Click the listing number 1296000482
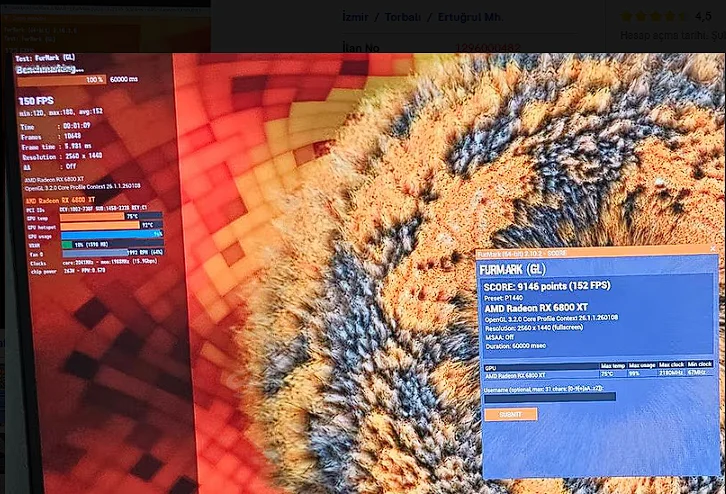The image size is (726, 494). 488,48
